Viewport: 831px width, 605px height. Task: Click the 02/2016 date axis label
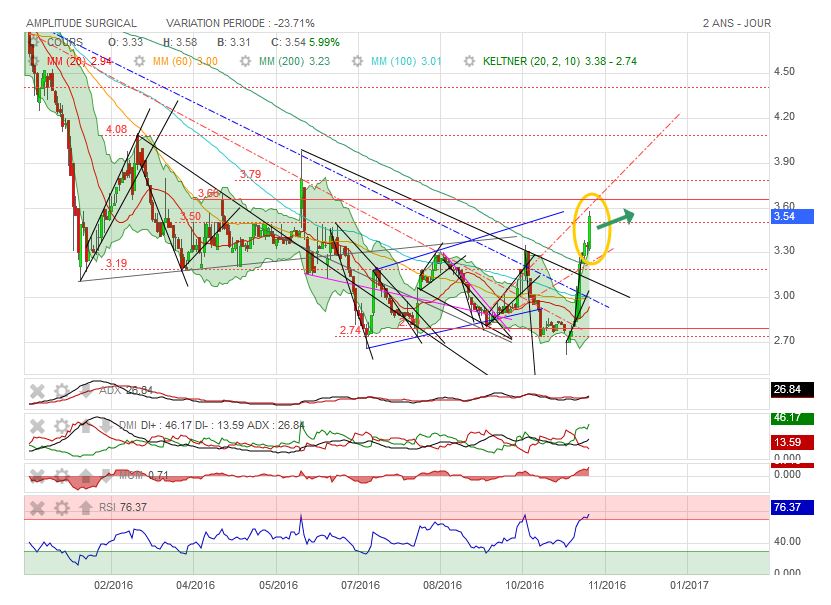tap(113, 585)
